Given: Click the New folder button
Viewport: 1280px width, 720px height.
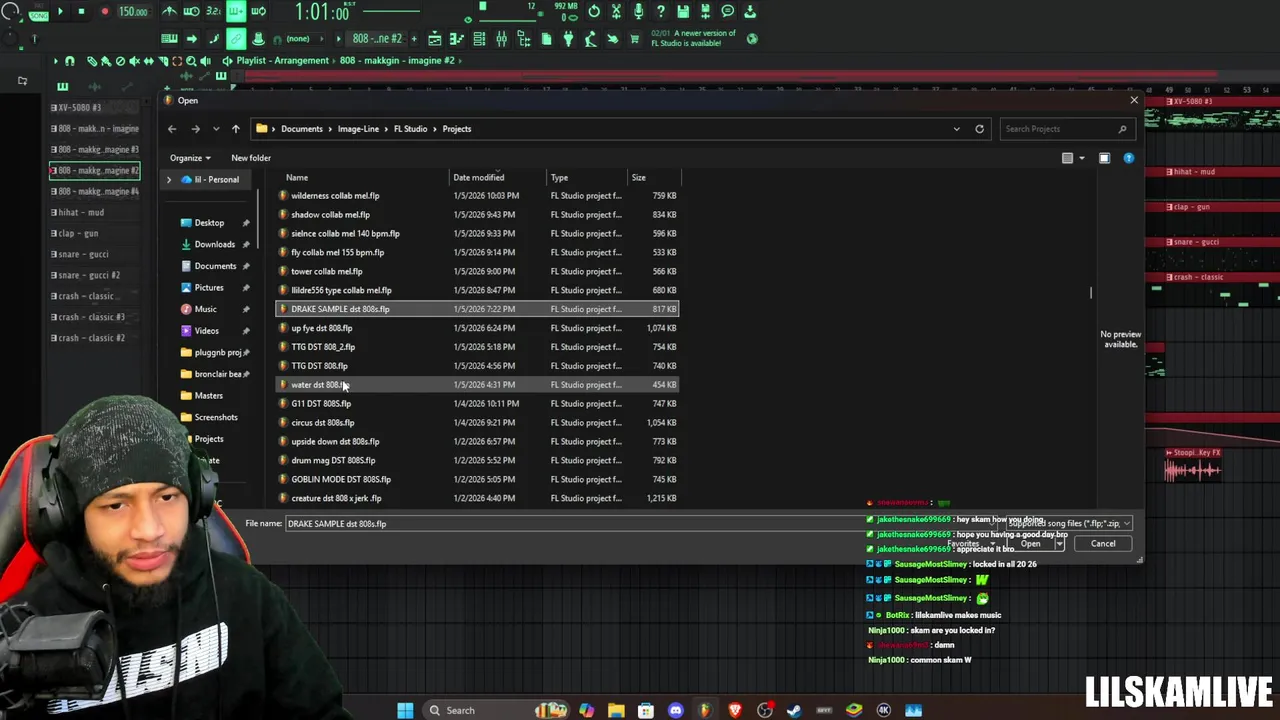Looking at the screenshot, I should point(251,158).
